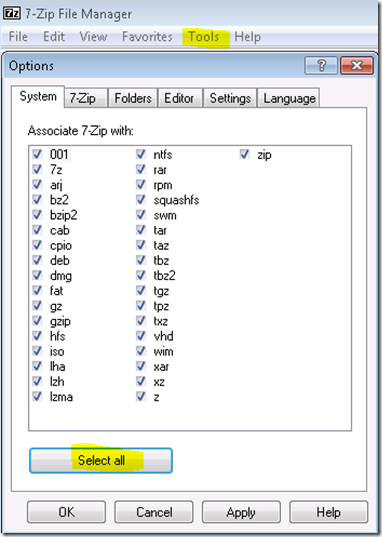
Task: Close the Options dialog with the X
Action: 357,65
